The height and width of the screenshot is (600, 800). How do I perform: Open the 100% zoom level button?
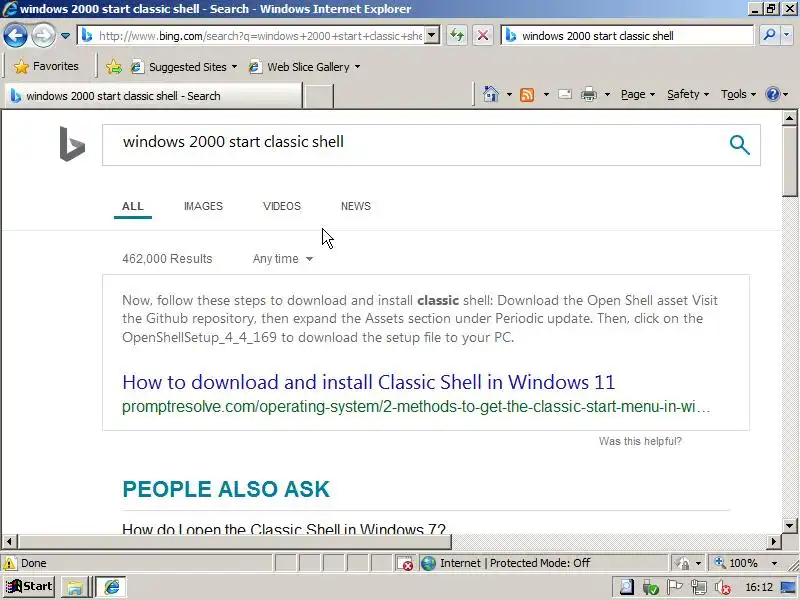tap(736, 563)
